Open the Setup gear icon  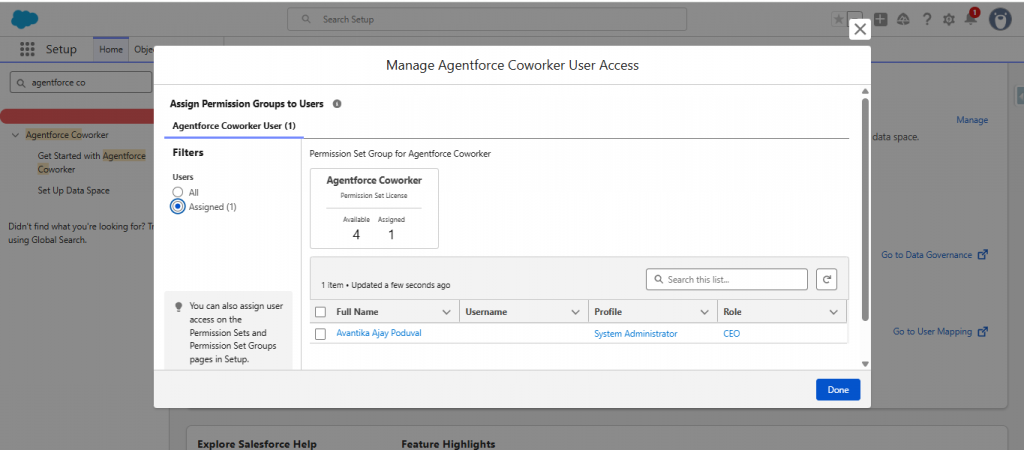(x=949, y=20)
